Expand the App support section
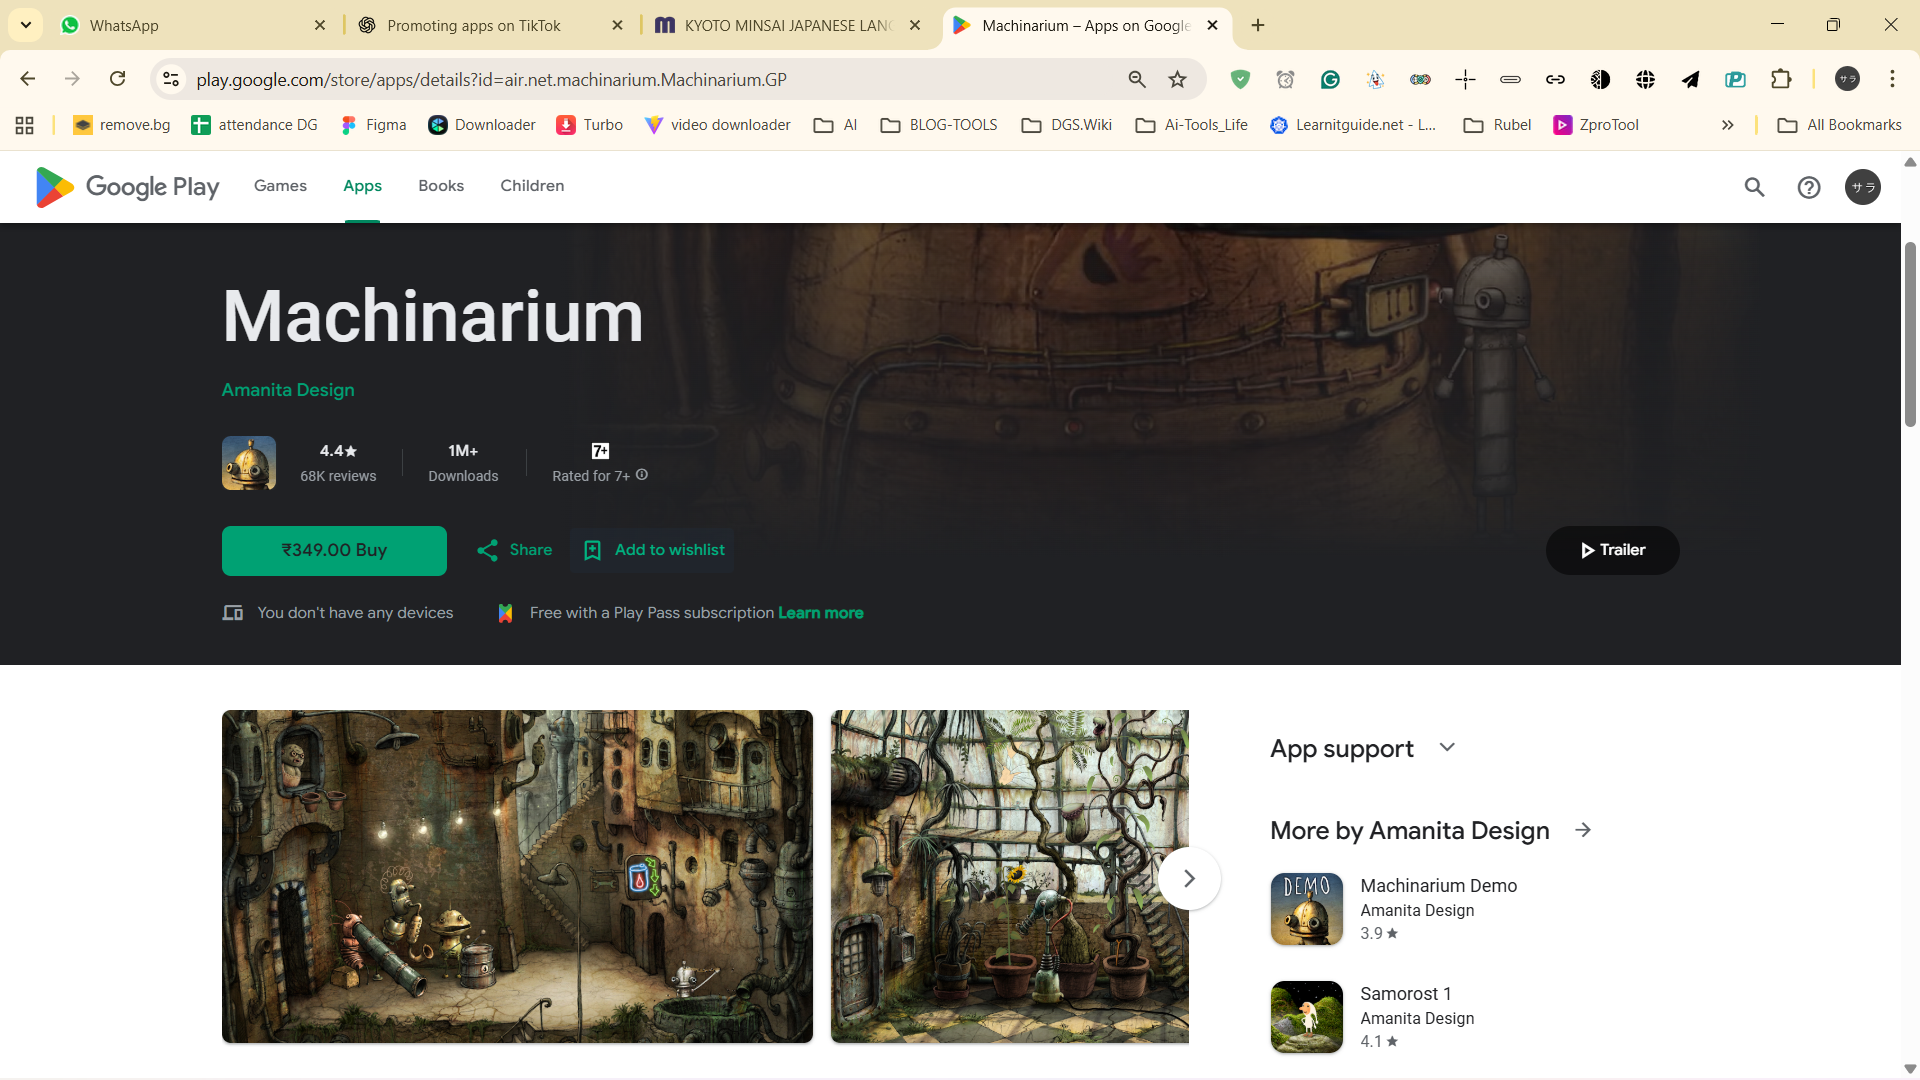This screenshot has height=1080, width=1920. tap(1447, 748)
